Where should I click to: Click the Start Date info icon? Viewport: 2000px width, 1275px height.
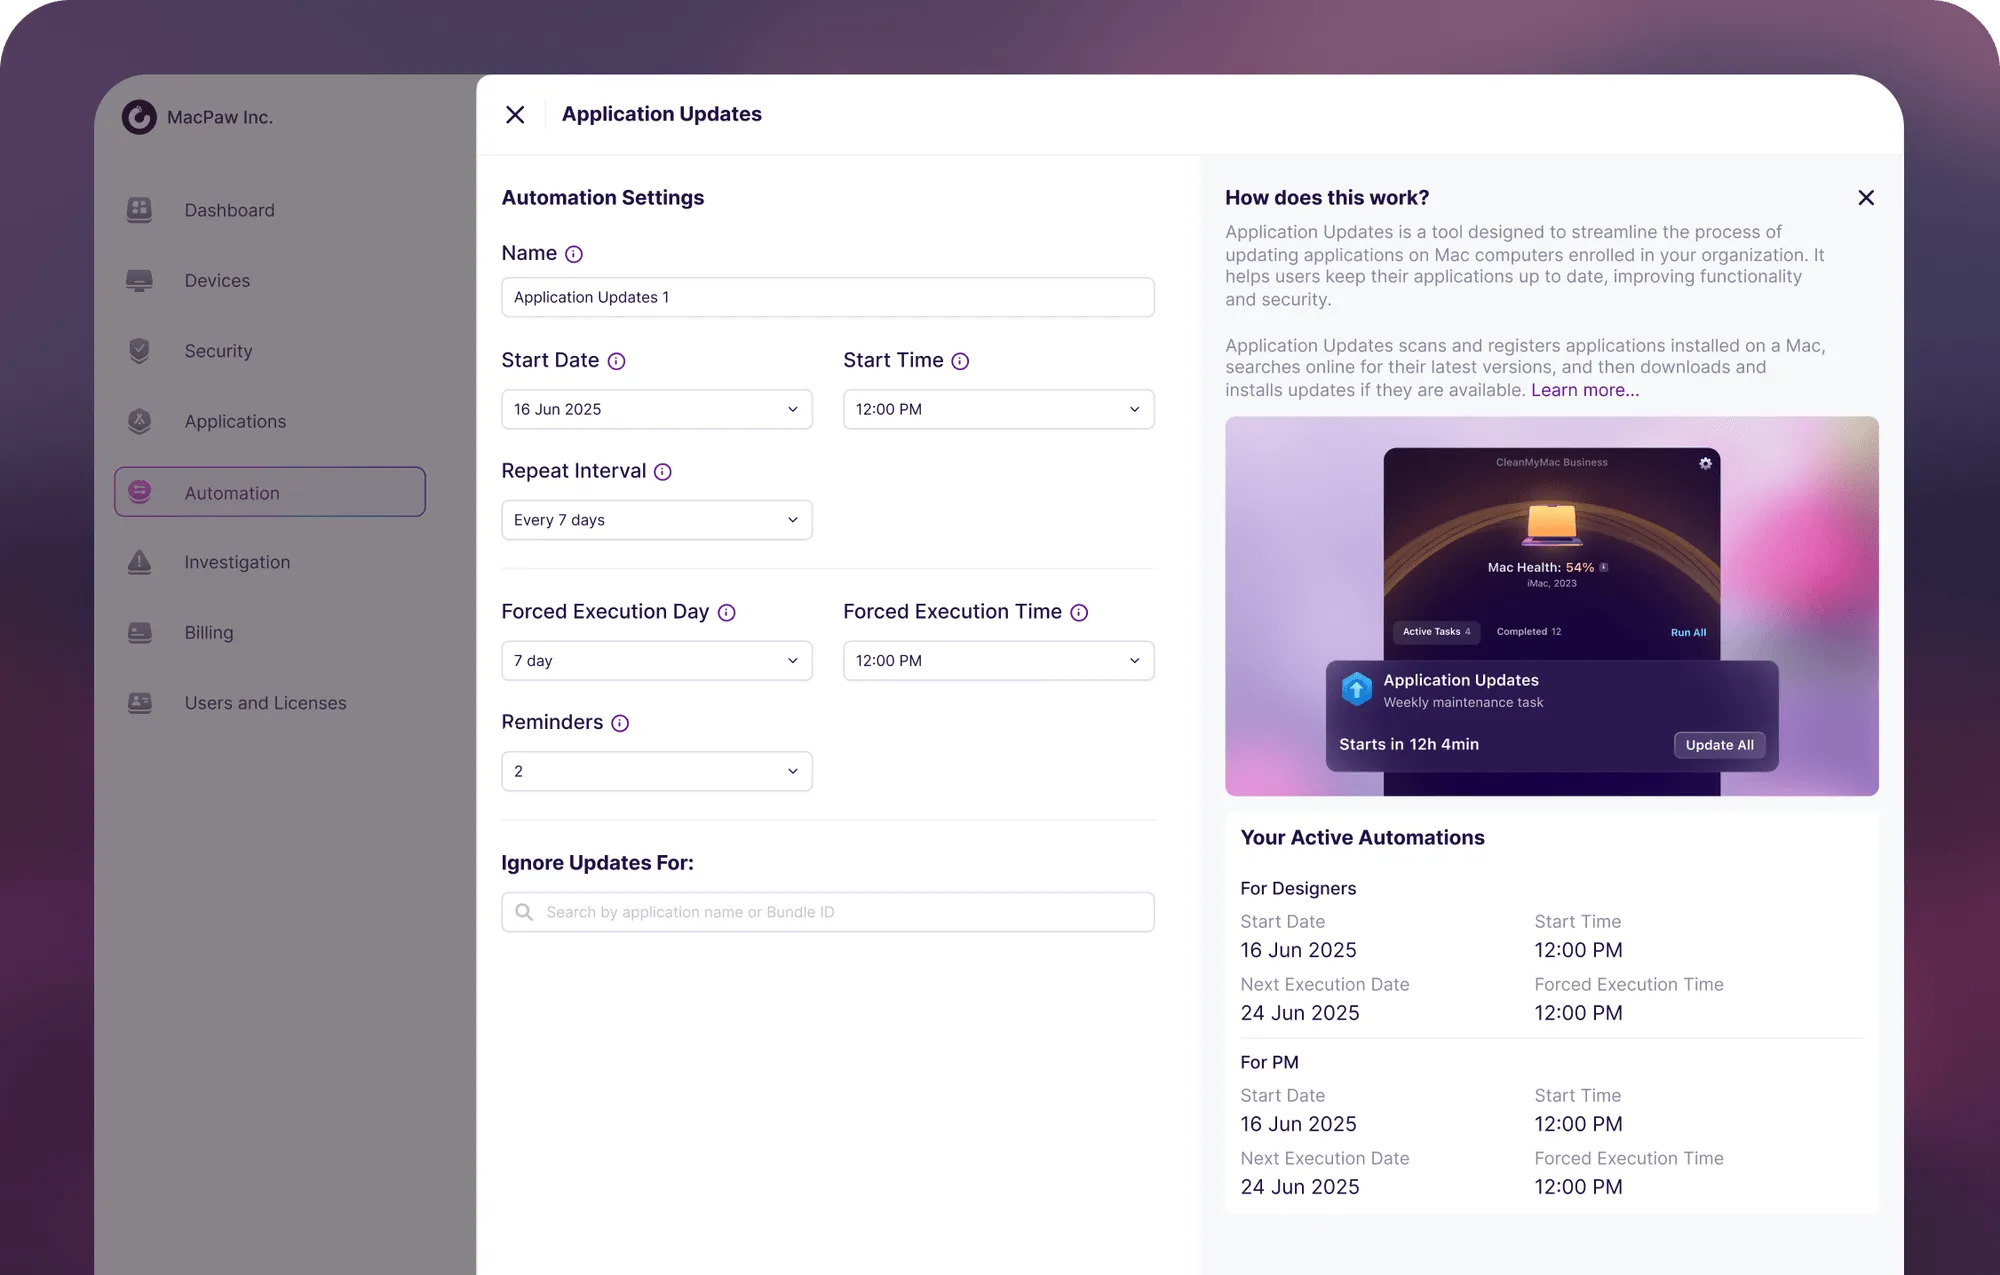616,361
